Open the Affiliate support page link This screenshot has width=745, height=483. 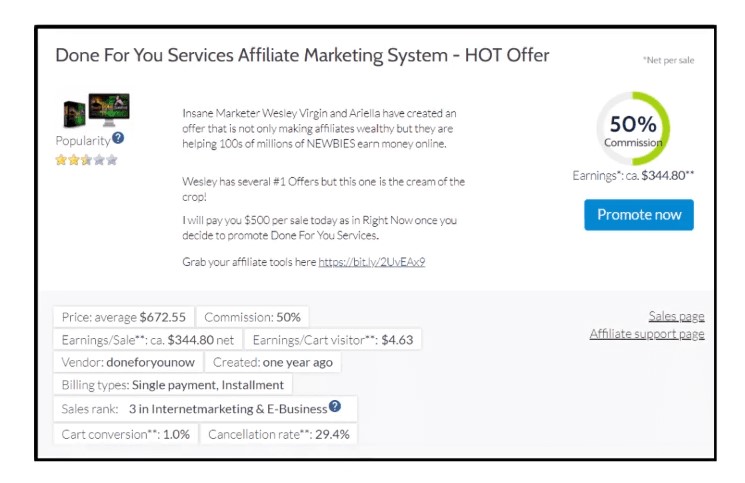tap(647, 334)
